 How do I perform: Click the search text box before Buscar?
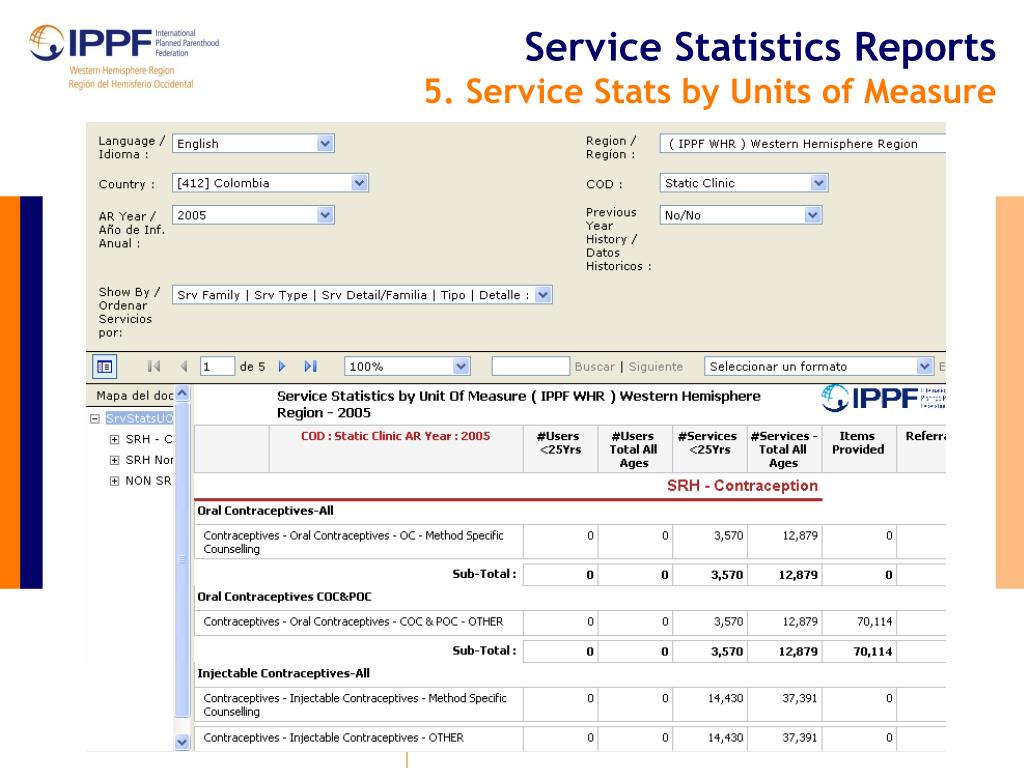click(531, 366)
